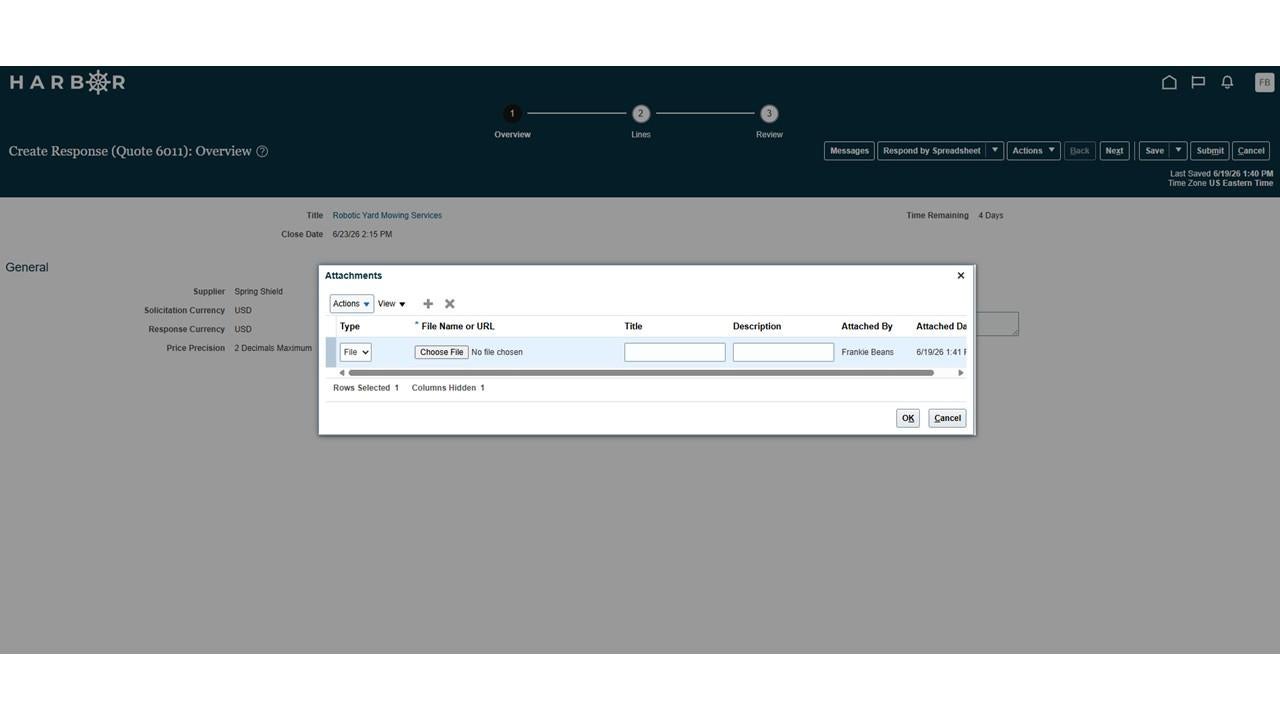
Task: Open the Robotic Yard Mowing Services title link
Action: pos(387,215)
